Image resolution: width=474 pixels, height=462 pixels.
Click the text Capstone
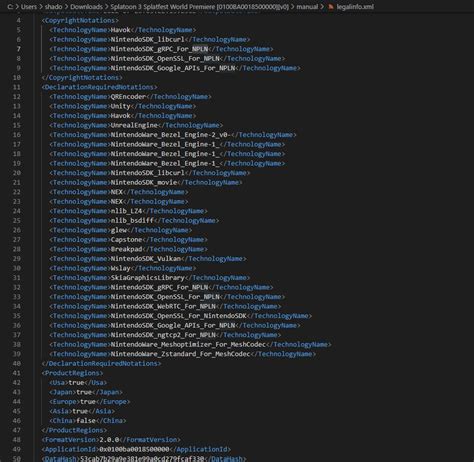point(126,240)
